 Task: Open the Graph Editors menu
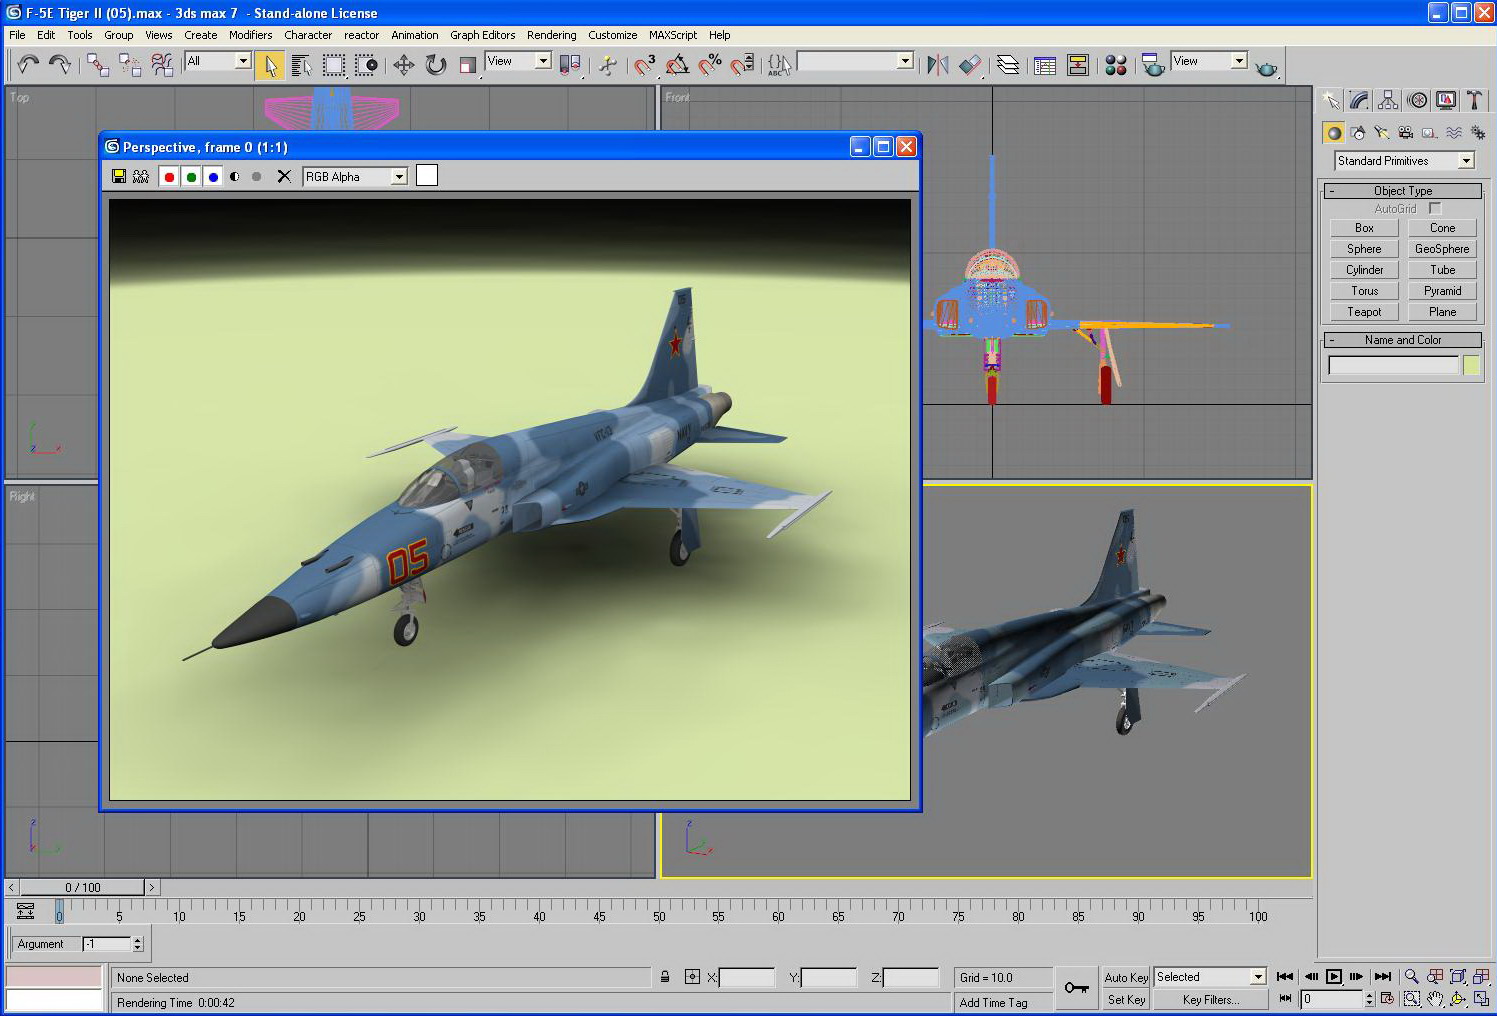[482, 35]
